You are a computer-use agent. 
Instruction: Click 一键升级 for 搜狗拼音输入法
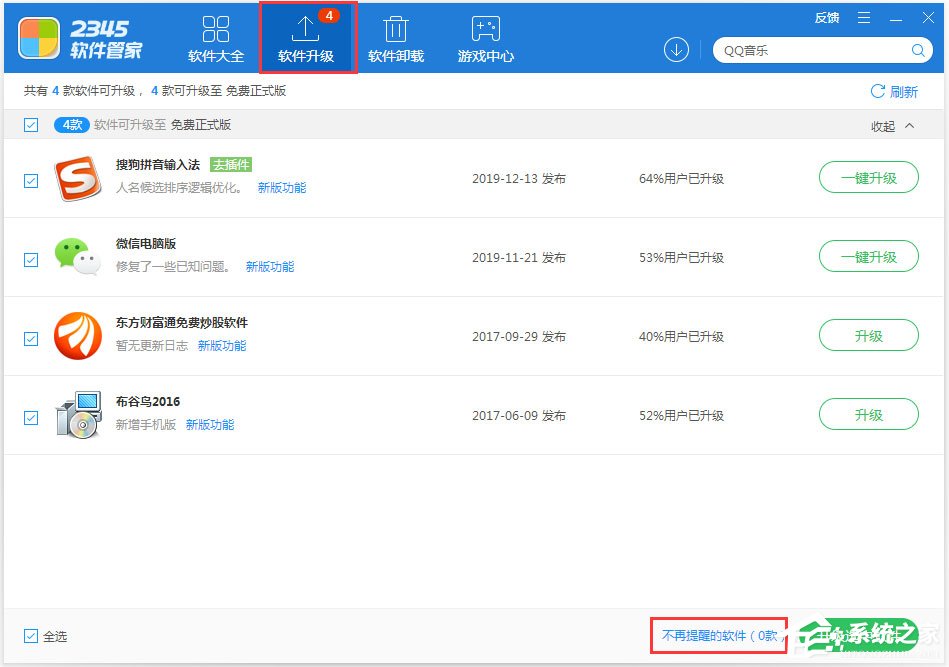click(x=868, y=177)
